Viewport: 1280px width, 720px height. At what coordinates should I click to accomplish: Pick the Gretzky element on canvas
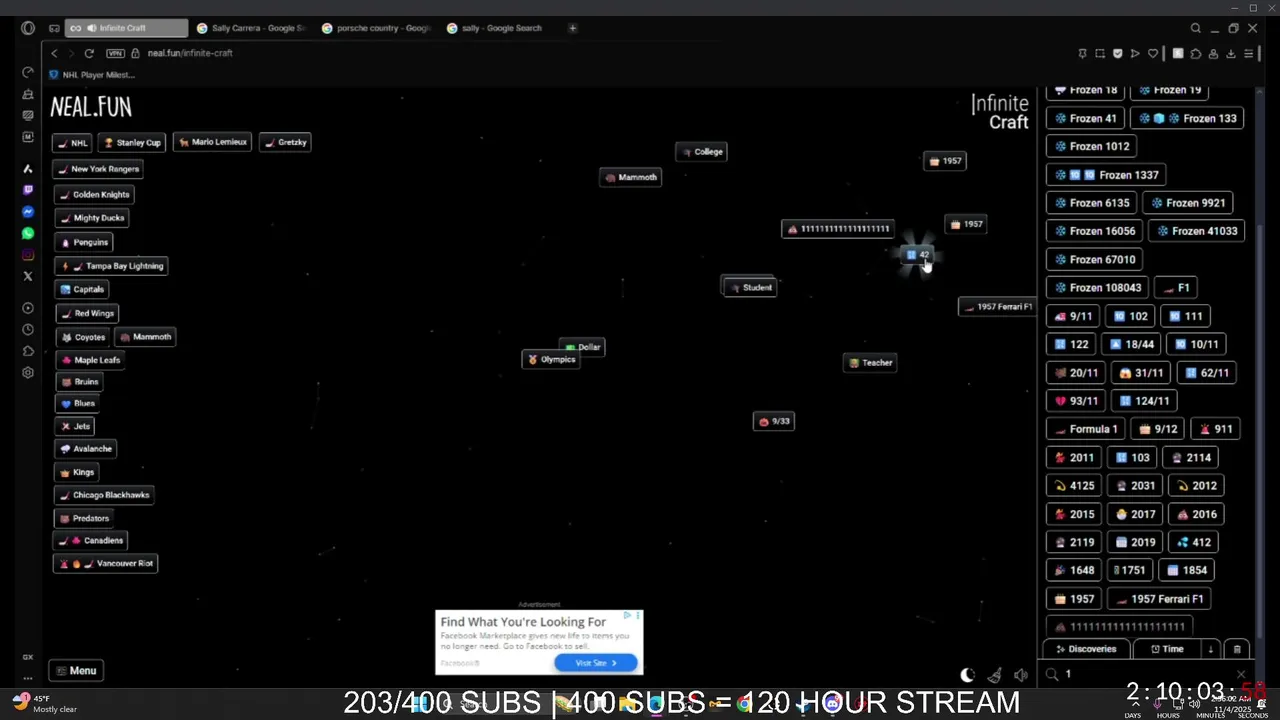(285, 142)
